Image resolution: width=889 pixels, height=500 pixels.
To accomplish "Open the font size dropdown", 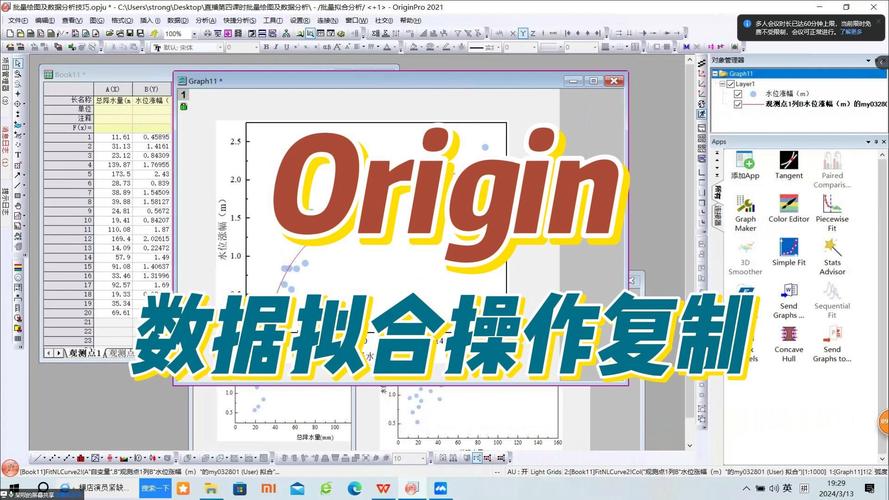I will pos(256,48).
